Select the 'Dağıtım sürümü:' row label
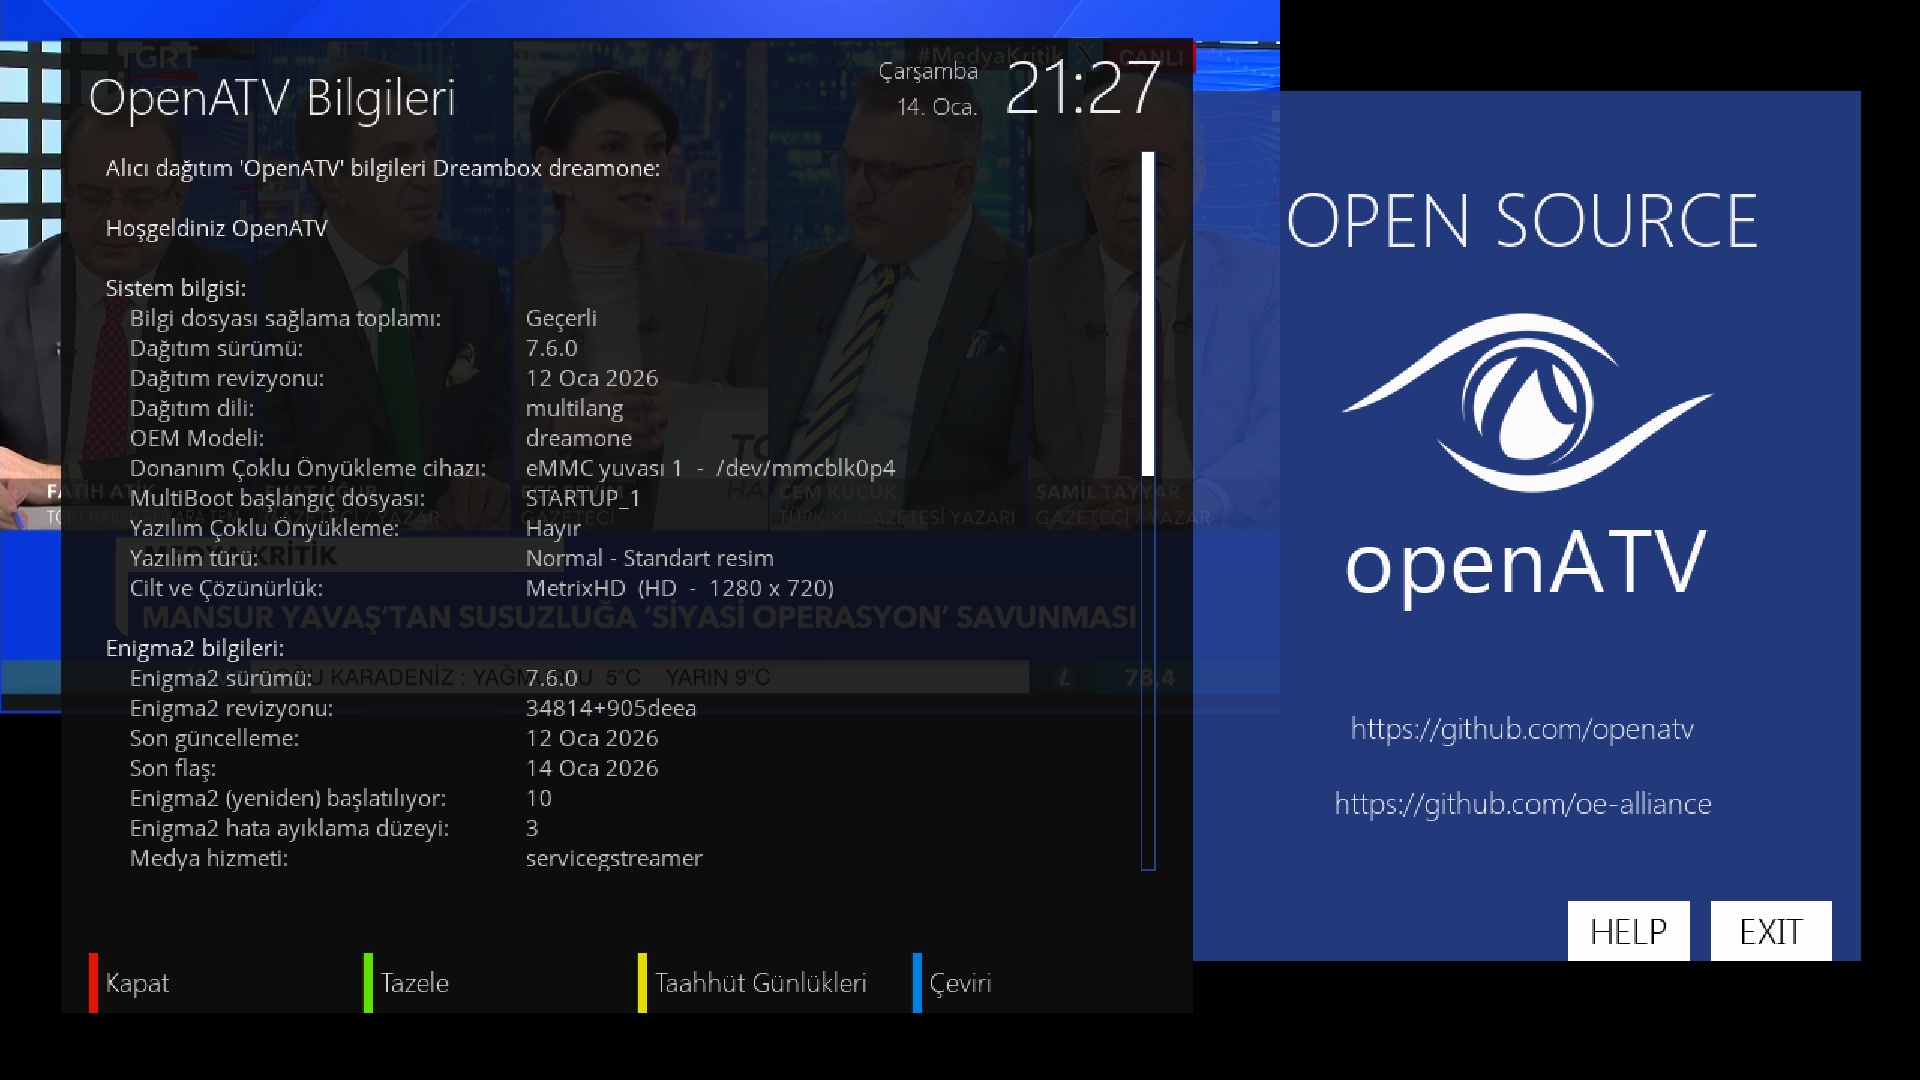Viewport: 1920px width, 1080px height. (x=216, y=349)
